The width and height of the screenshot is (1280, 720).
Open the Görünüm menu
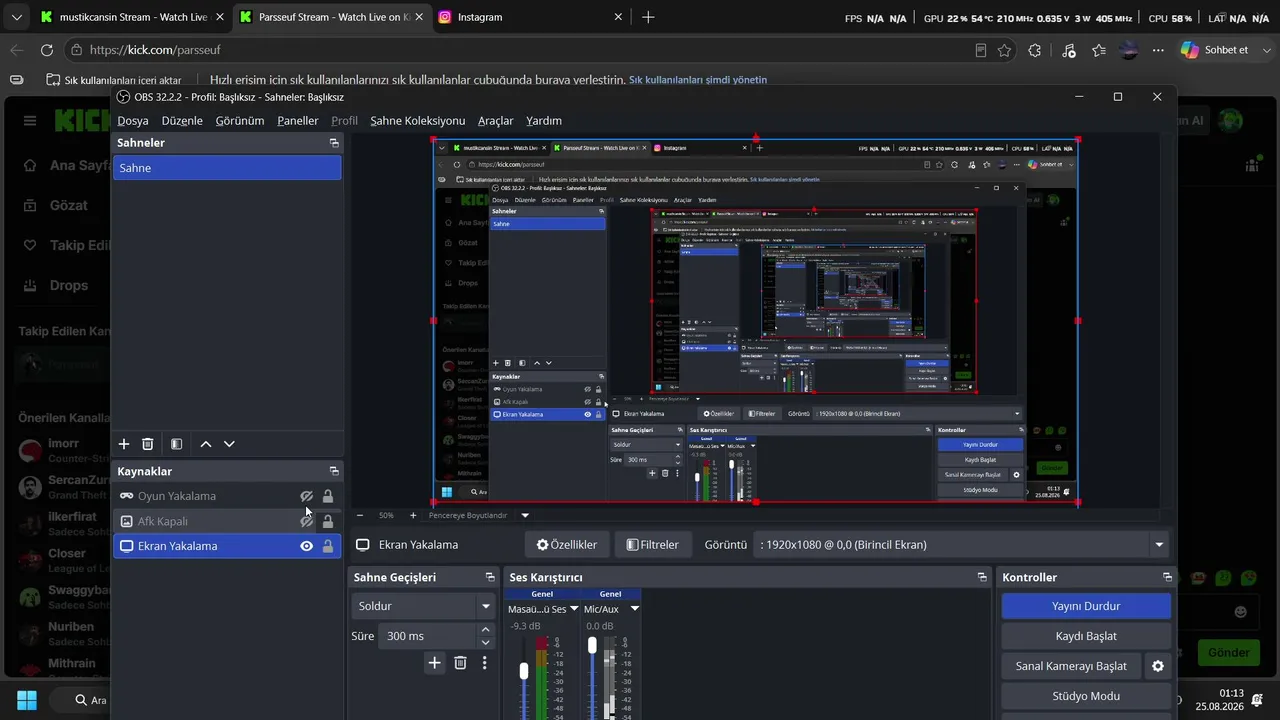(241, 121)
